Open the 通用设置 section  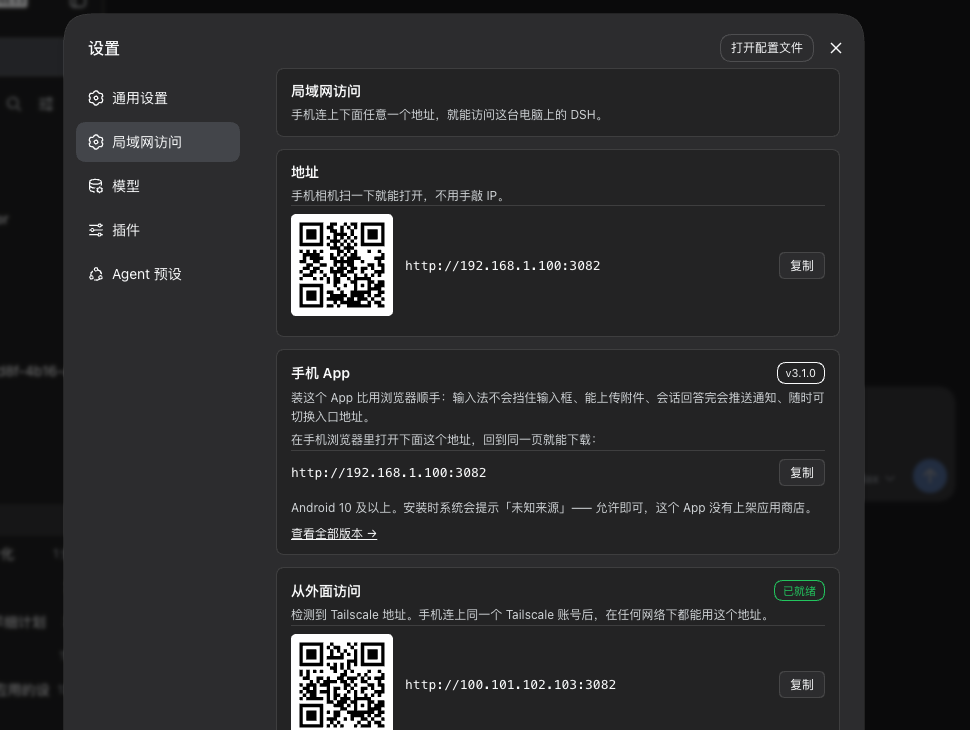coord(158,98)
